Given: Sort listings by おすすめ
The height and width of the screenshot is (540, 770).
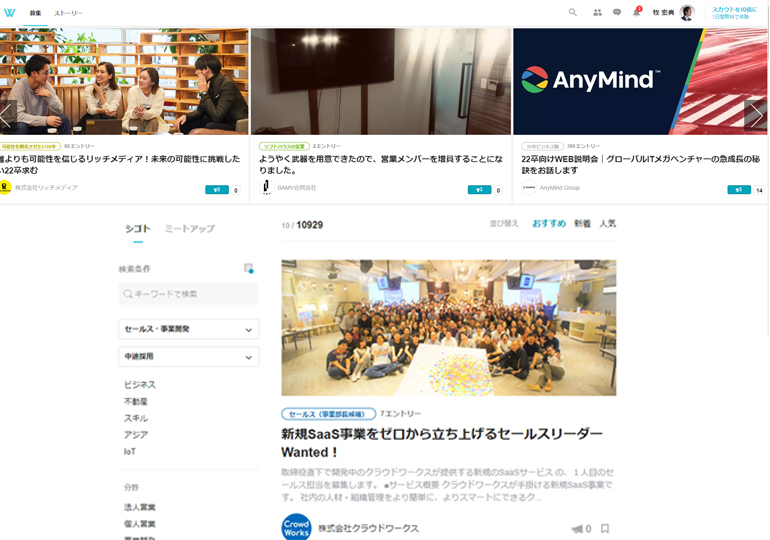Looking at the screenshot, I should (549, 224).
